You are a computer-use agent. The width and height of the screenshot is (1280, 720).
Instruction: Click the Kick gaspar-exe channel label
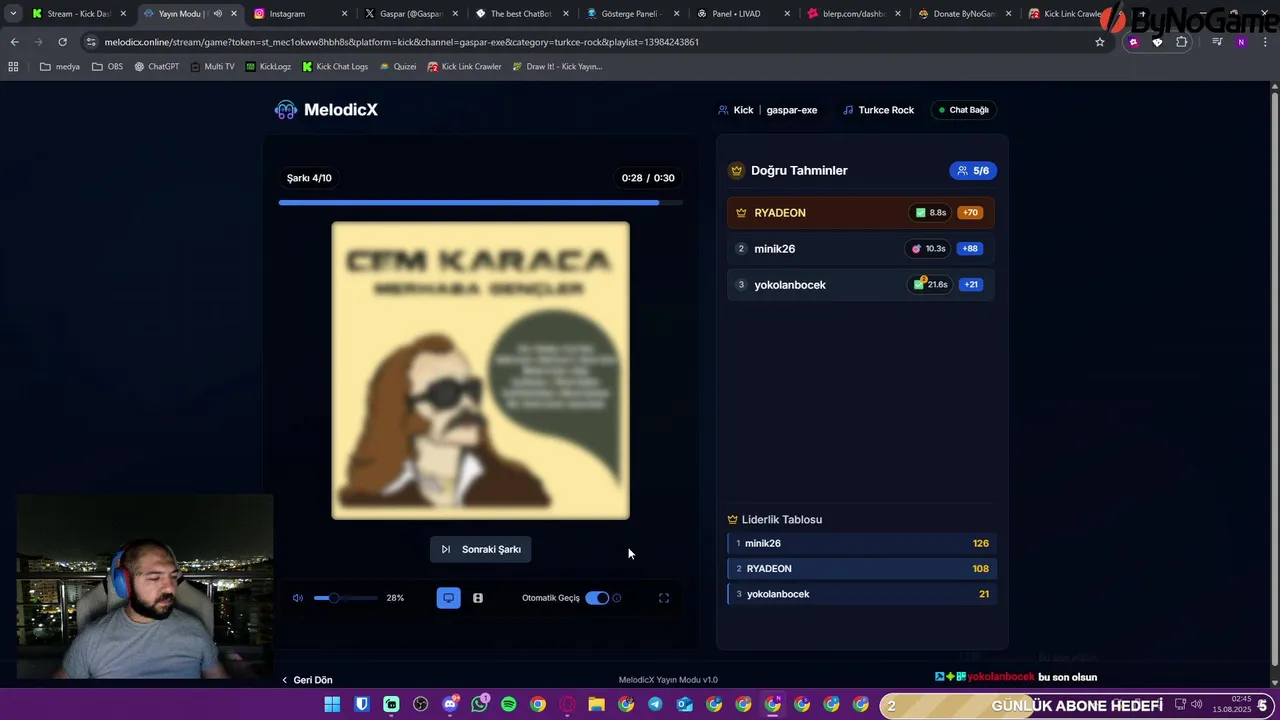point(768,110)
